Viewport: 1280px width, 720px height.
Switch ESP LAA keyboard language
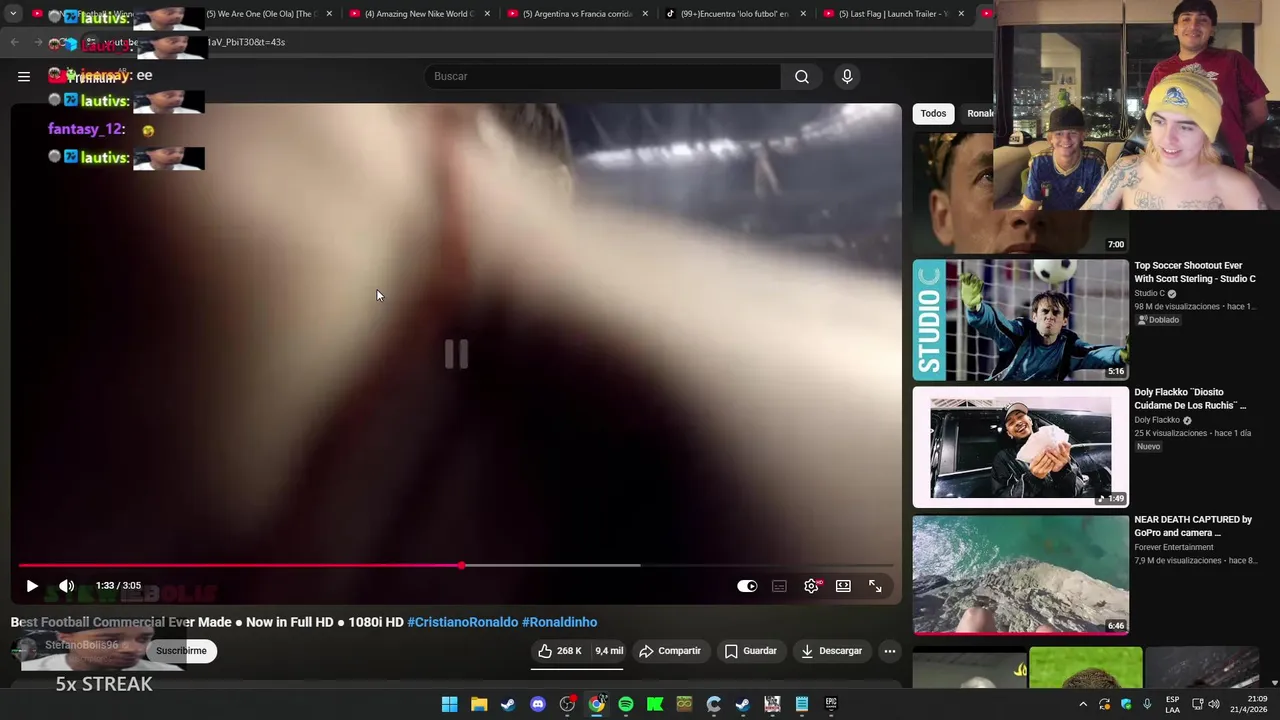pyautogui.click(x=1172, y=704)
